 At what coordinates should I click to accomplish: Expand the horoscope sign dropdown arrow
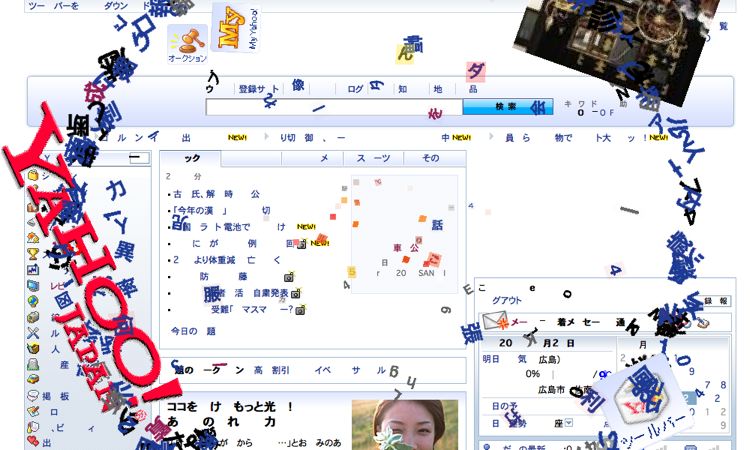coord(568,422)
